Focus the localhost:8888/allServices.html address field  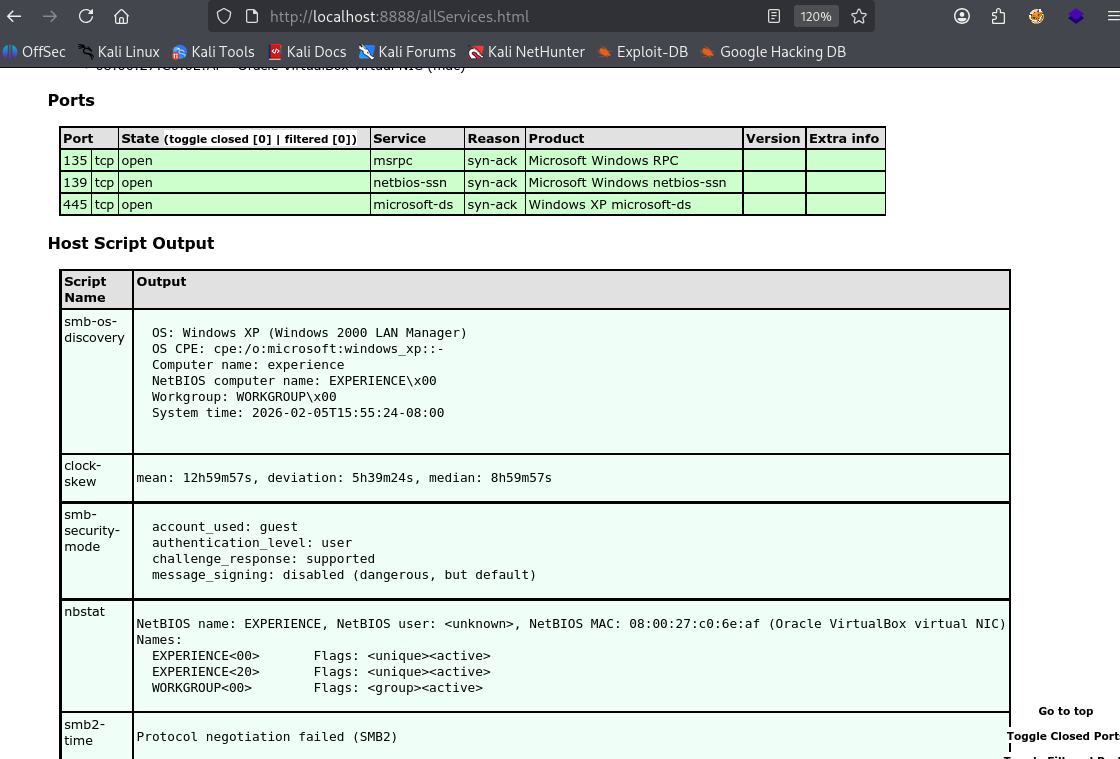(514, 16)
